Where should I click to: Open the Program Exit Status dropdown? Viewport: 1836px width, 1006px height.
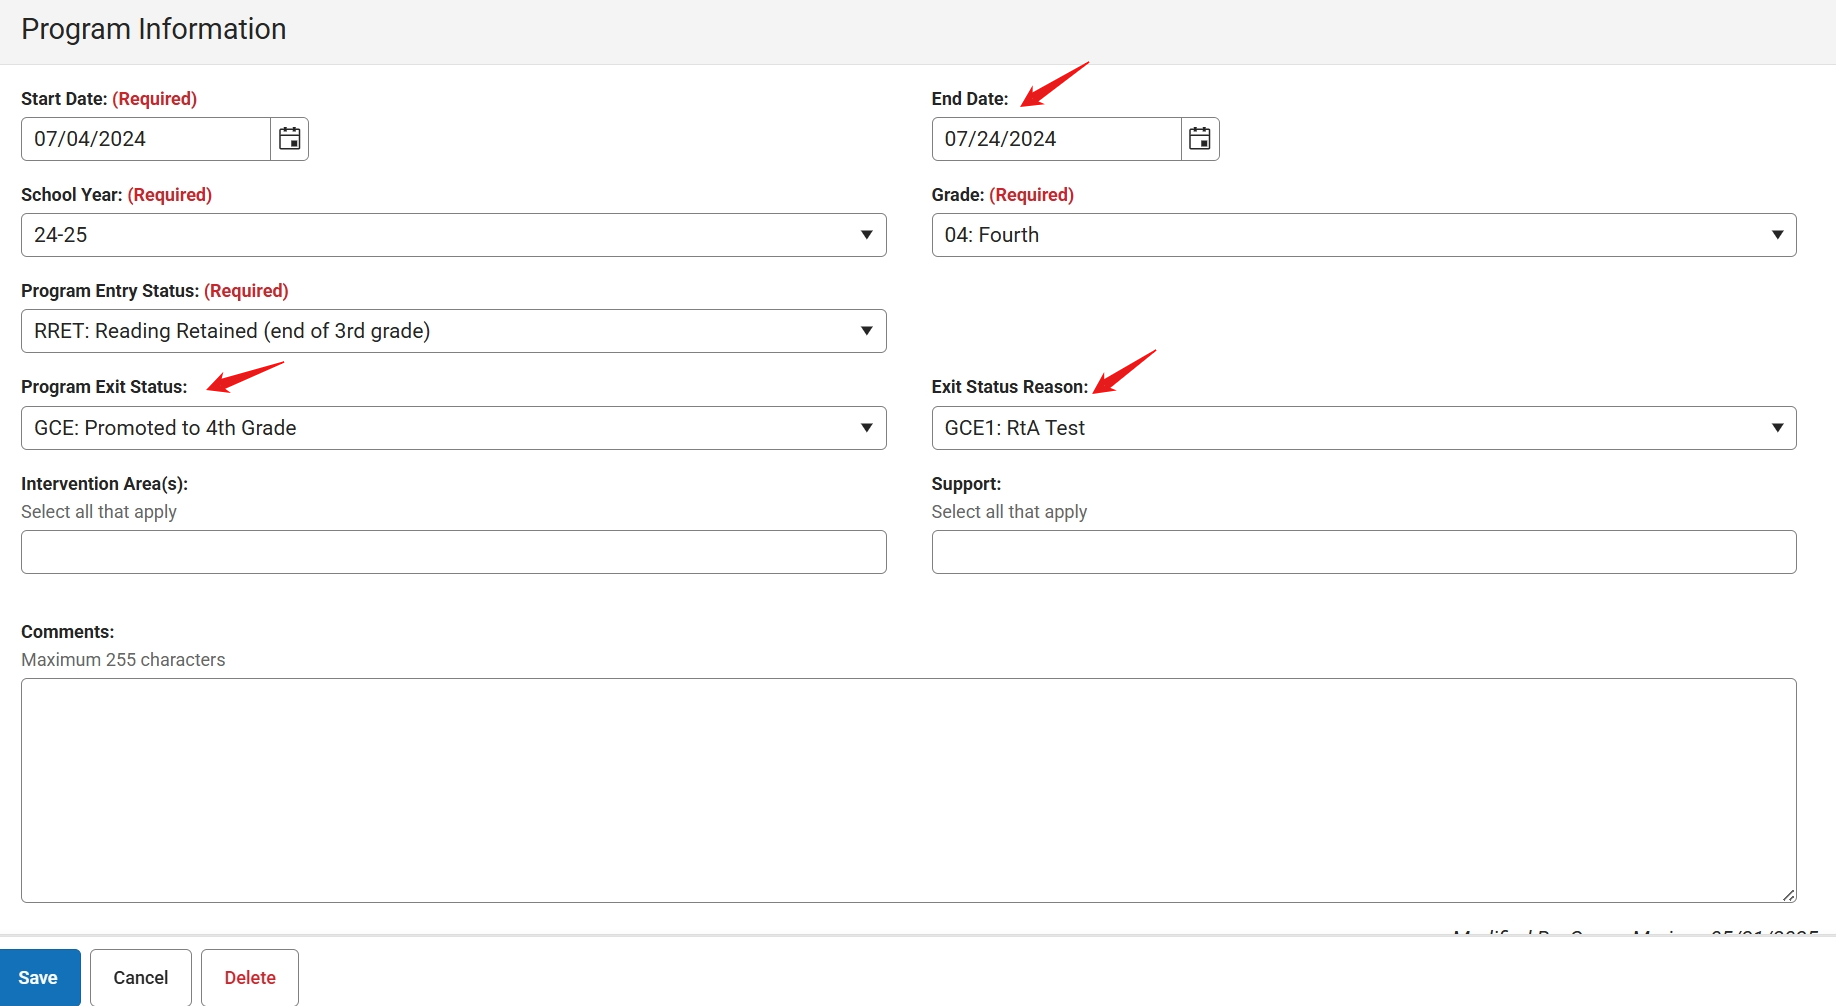(453, 428)
